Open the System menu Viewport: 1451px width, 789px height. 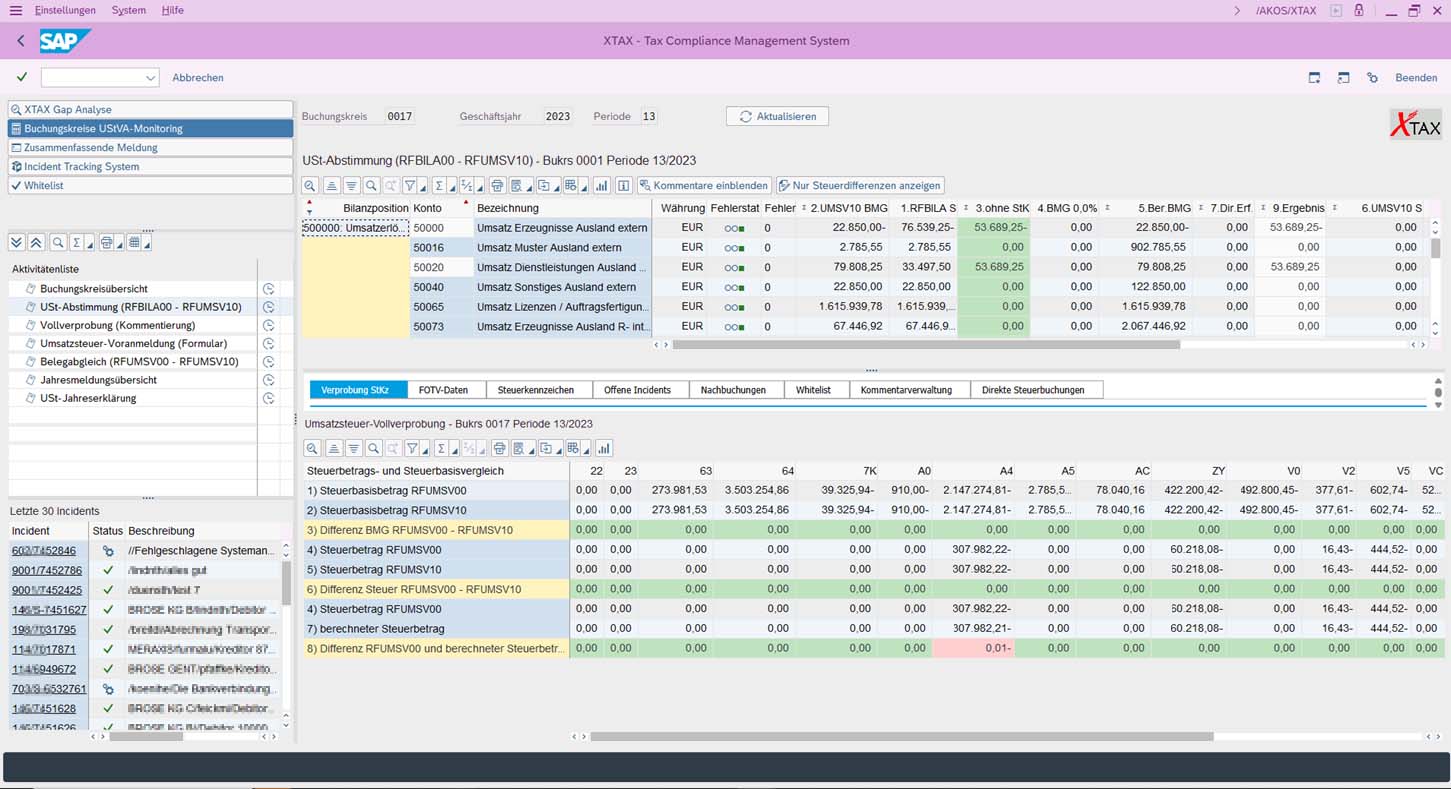(129, 10)
